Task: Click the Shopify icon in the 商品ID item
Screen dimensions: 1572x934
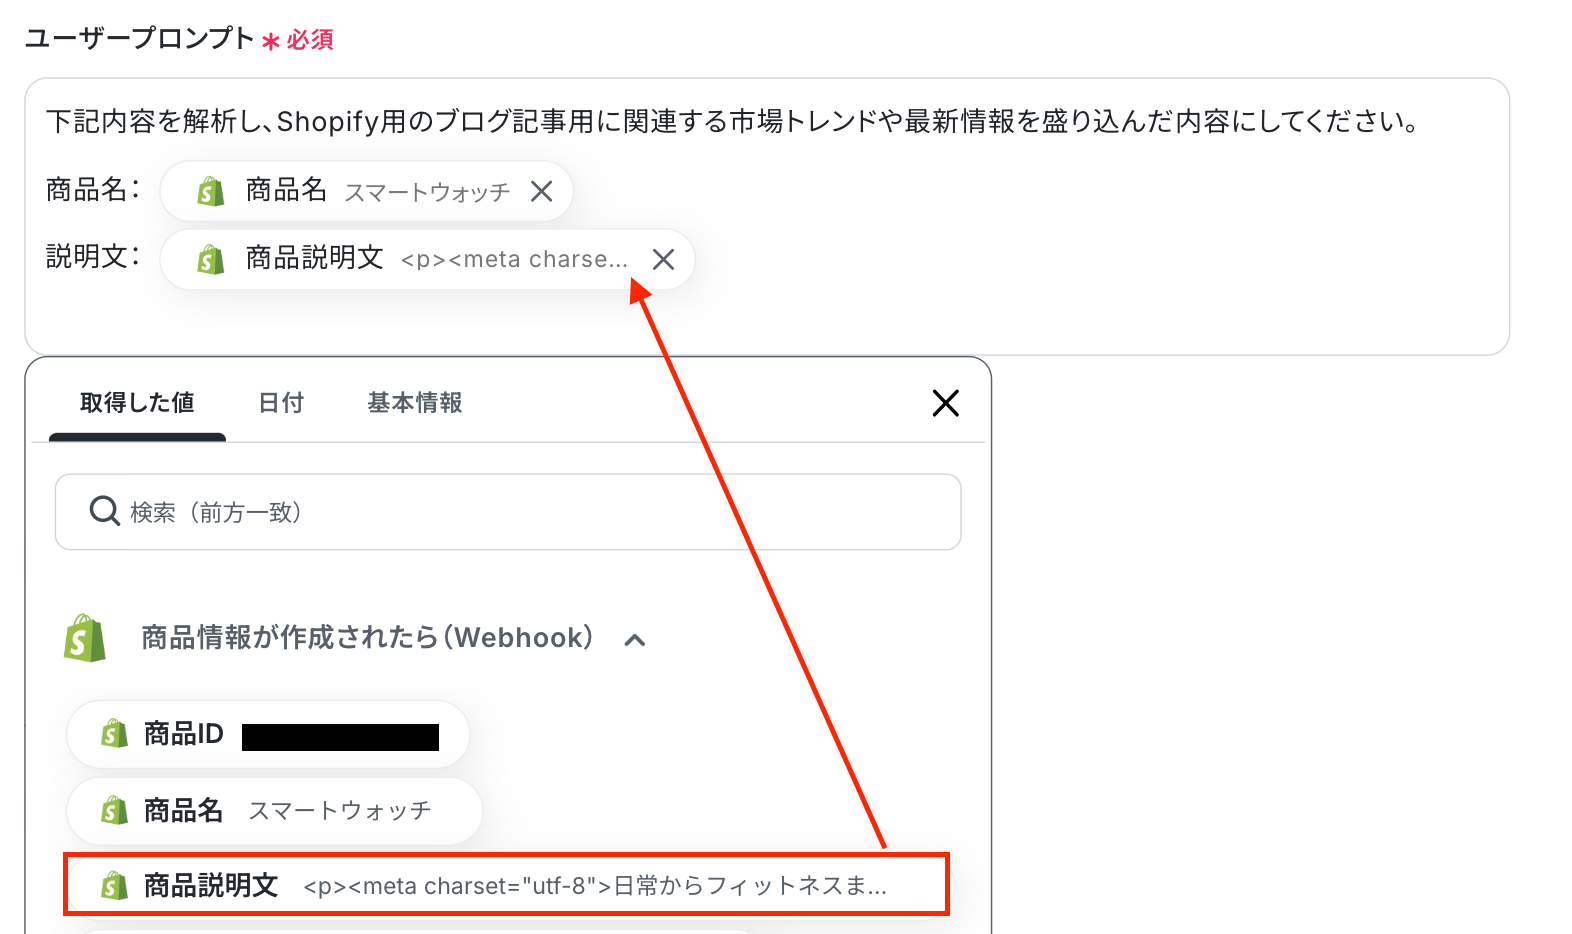Action: [114, 734]
